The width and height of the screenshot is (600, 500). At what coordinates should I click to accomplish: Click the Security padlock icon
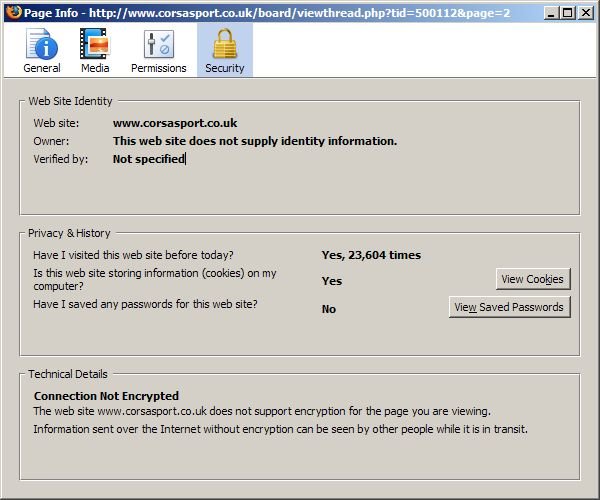(x=224, y=44)
